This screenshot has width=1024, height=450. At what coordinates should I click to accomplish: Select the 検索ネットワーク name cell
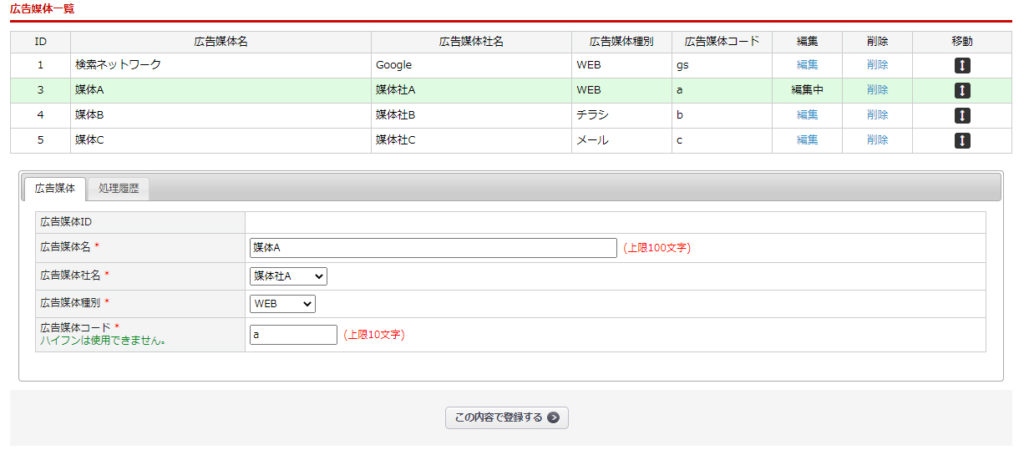(221, 65)
